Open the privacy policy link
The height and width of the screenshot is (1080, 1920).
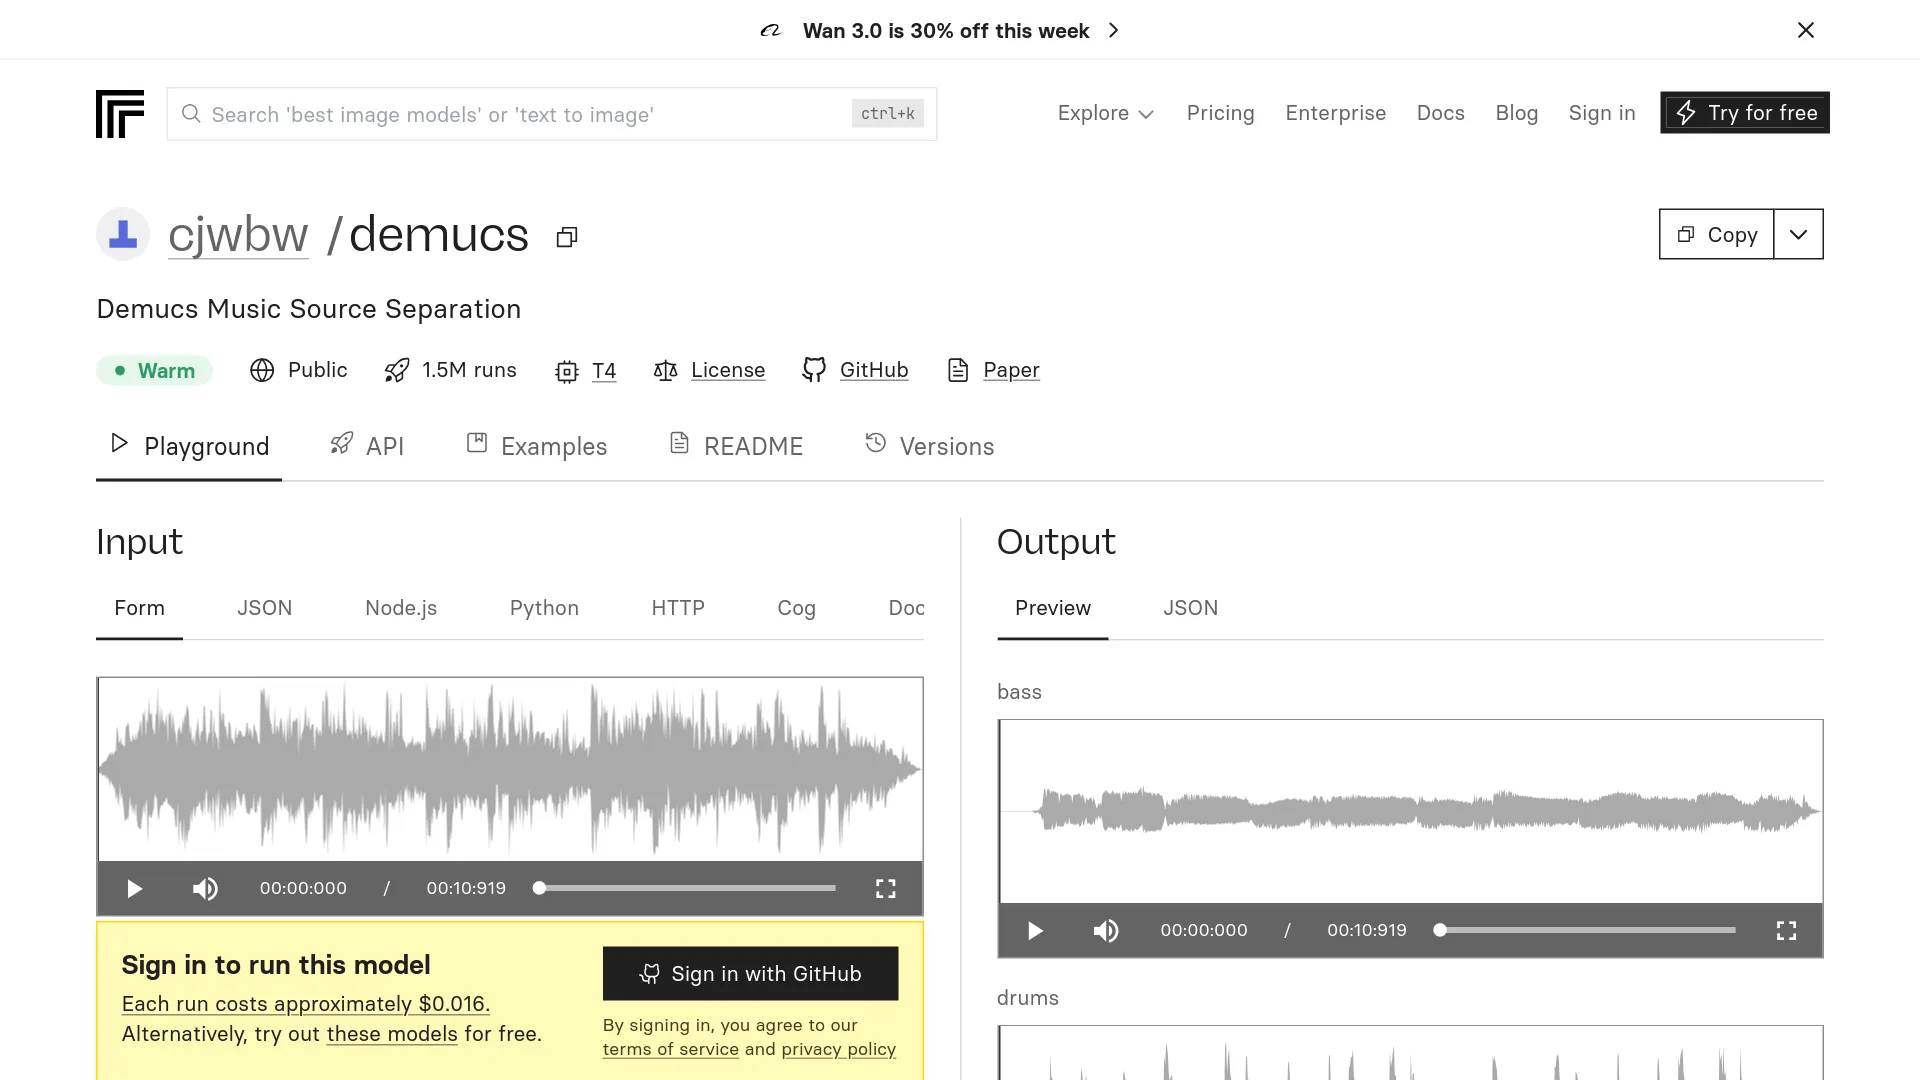[x=839, y=1050]
